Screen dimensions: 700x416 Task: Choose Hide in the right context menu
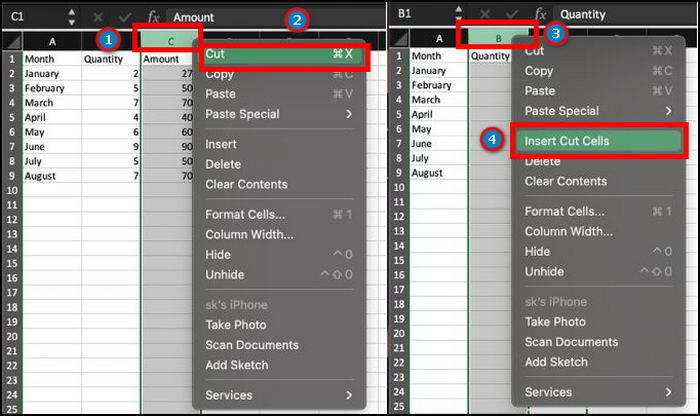pos(598,252)
